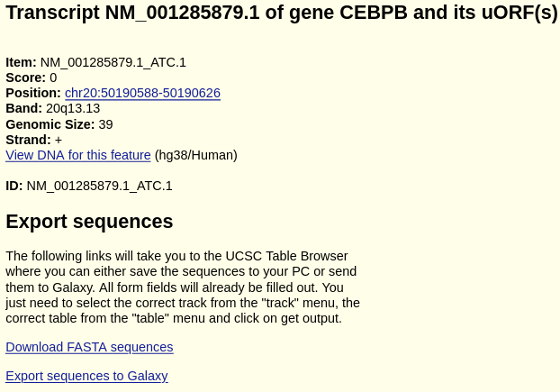Open the Download FASTA sequences link
This screenshot has width=560, height=392.
tap(89, 347)
